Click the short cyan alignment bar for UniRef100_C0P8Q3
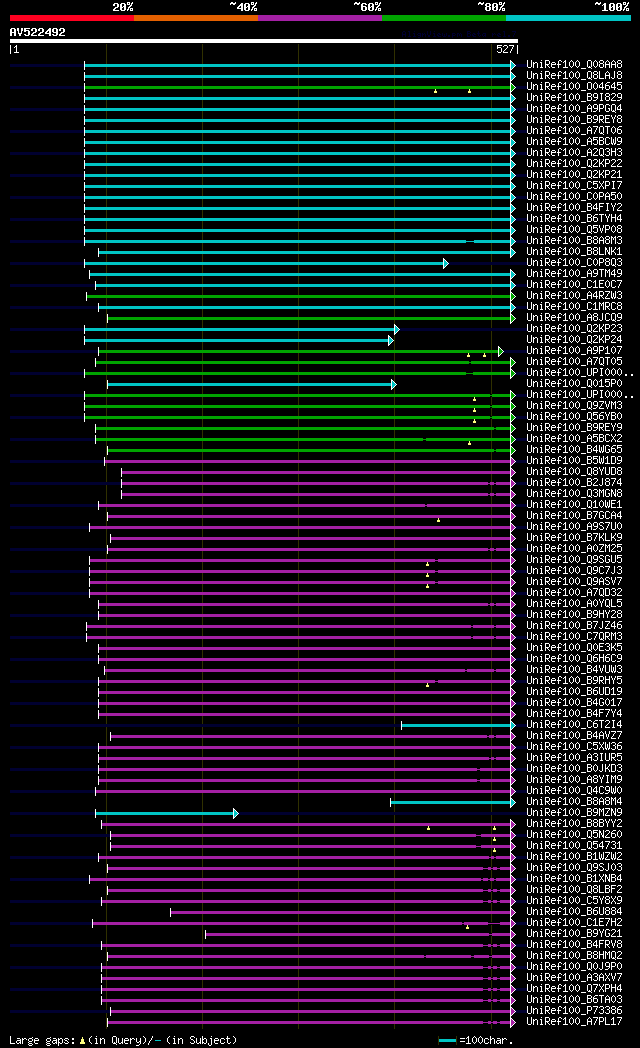 pyautogui.click(x=267, y=263)
